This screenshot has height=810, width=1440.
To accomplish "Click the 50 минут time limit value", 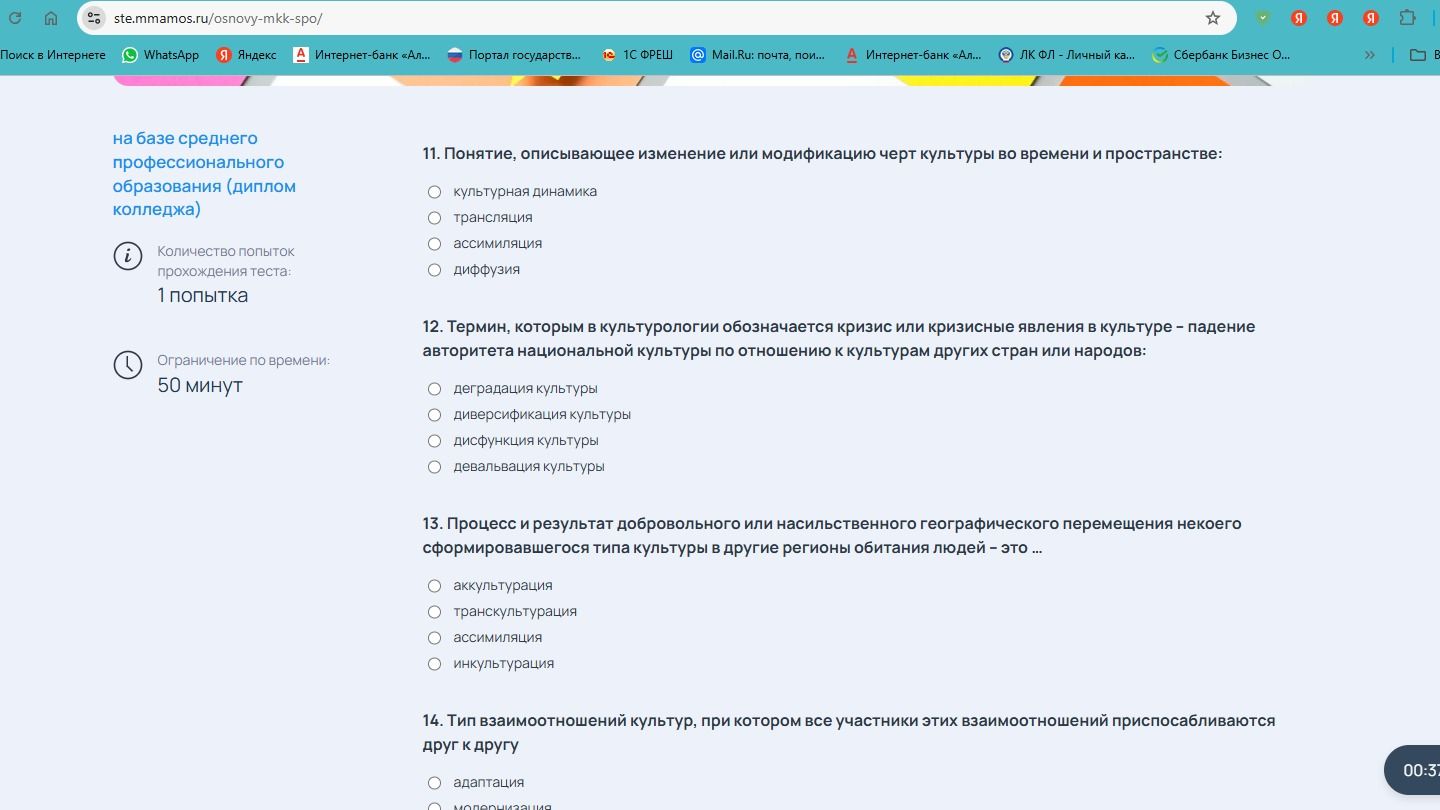I will pyautogui.click(x=200, y=386).
